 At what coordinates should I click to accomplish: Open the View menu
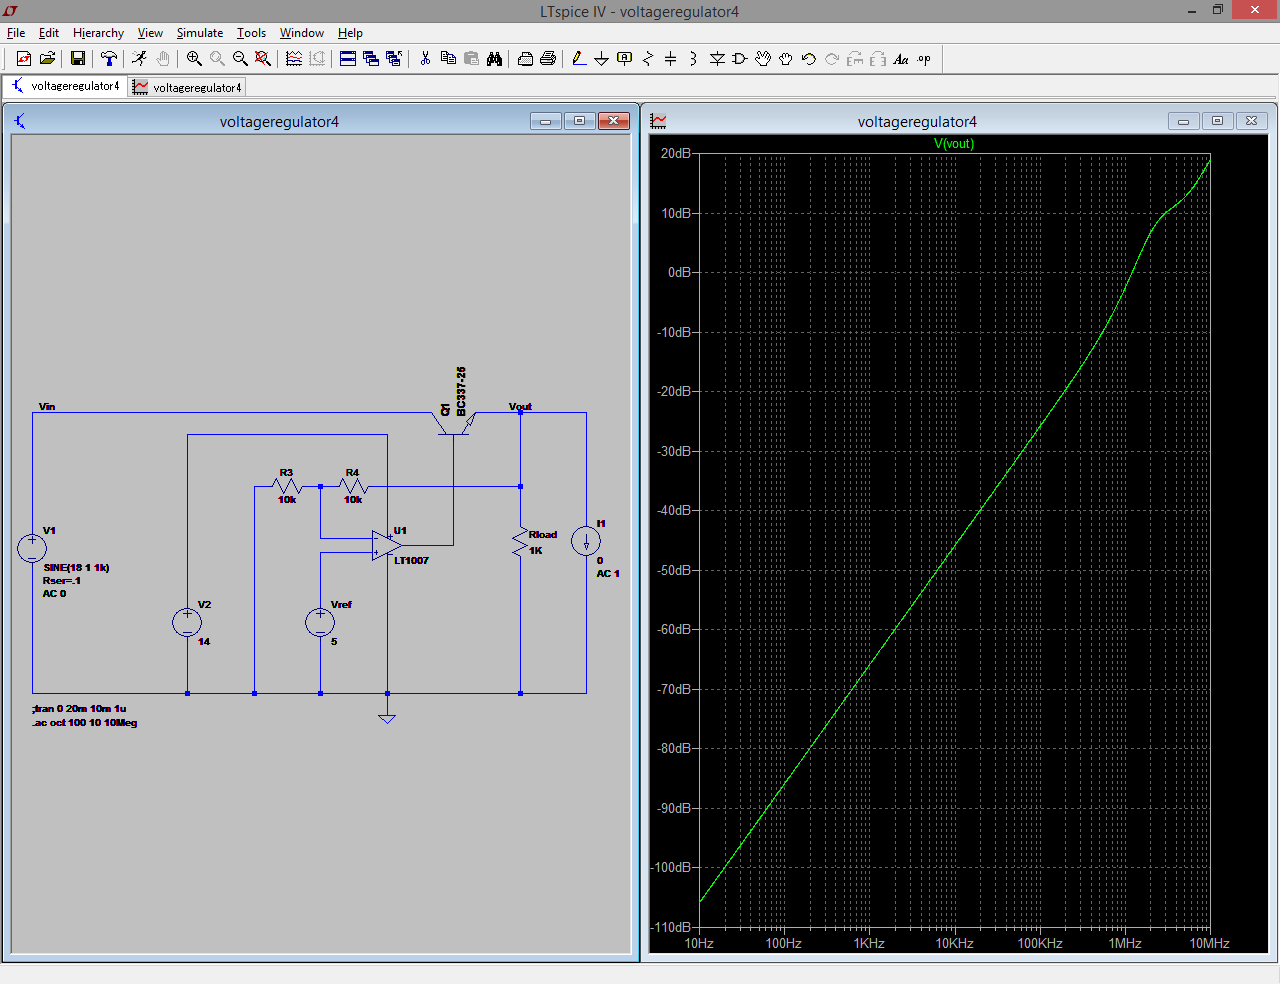point(150,33)
